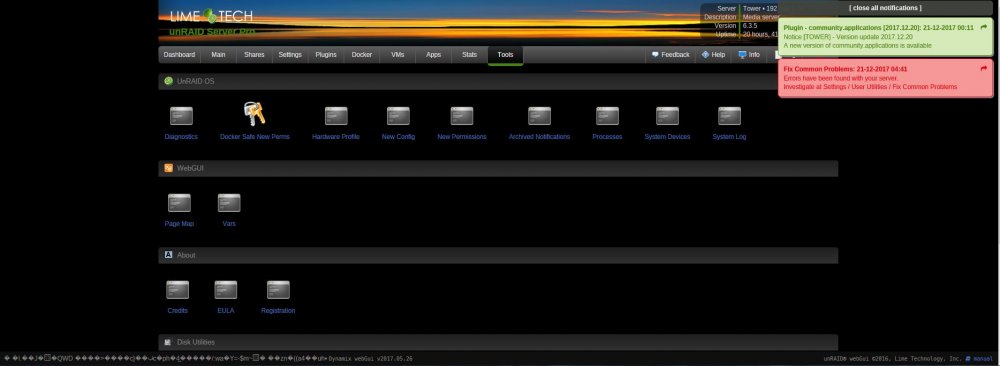The width and height of the screenshot is (1000, 366).
Task: Go to the Dashboard tab
Action: [x=179, y=55]
